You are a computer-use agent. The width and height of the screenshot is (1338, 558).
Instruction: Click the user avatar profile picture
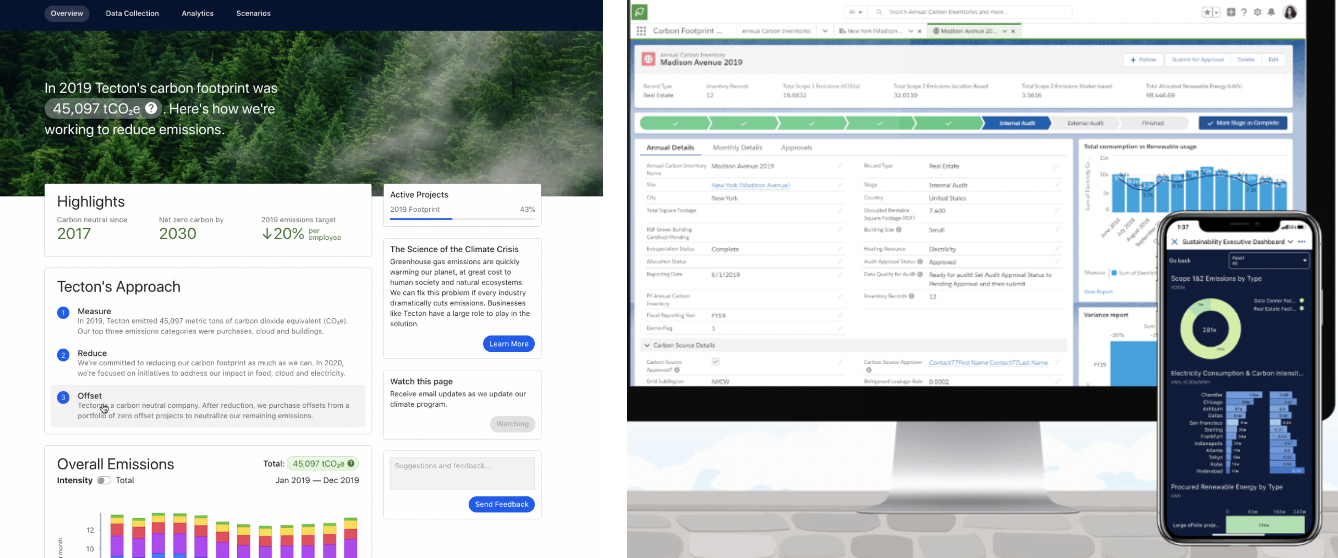click(x=1290, y=12)
